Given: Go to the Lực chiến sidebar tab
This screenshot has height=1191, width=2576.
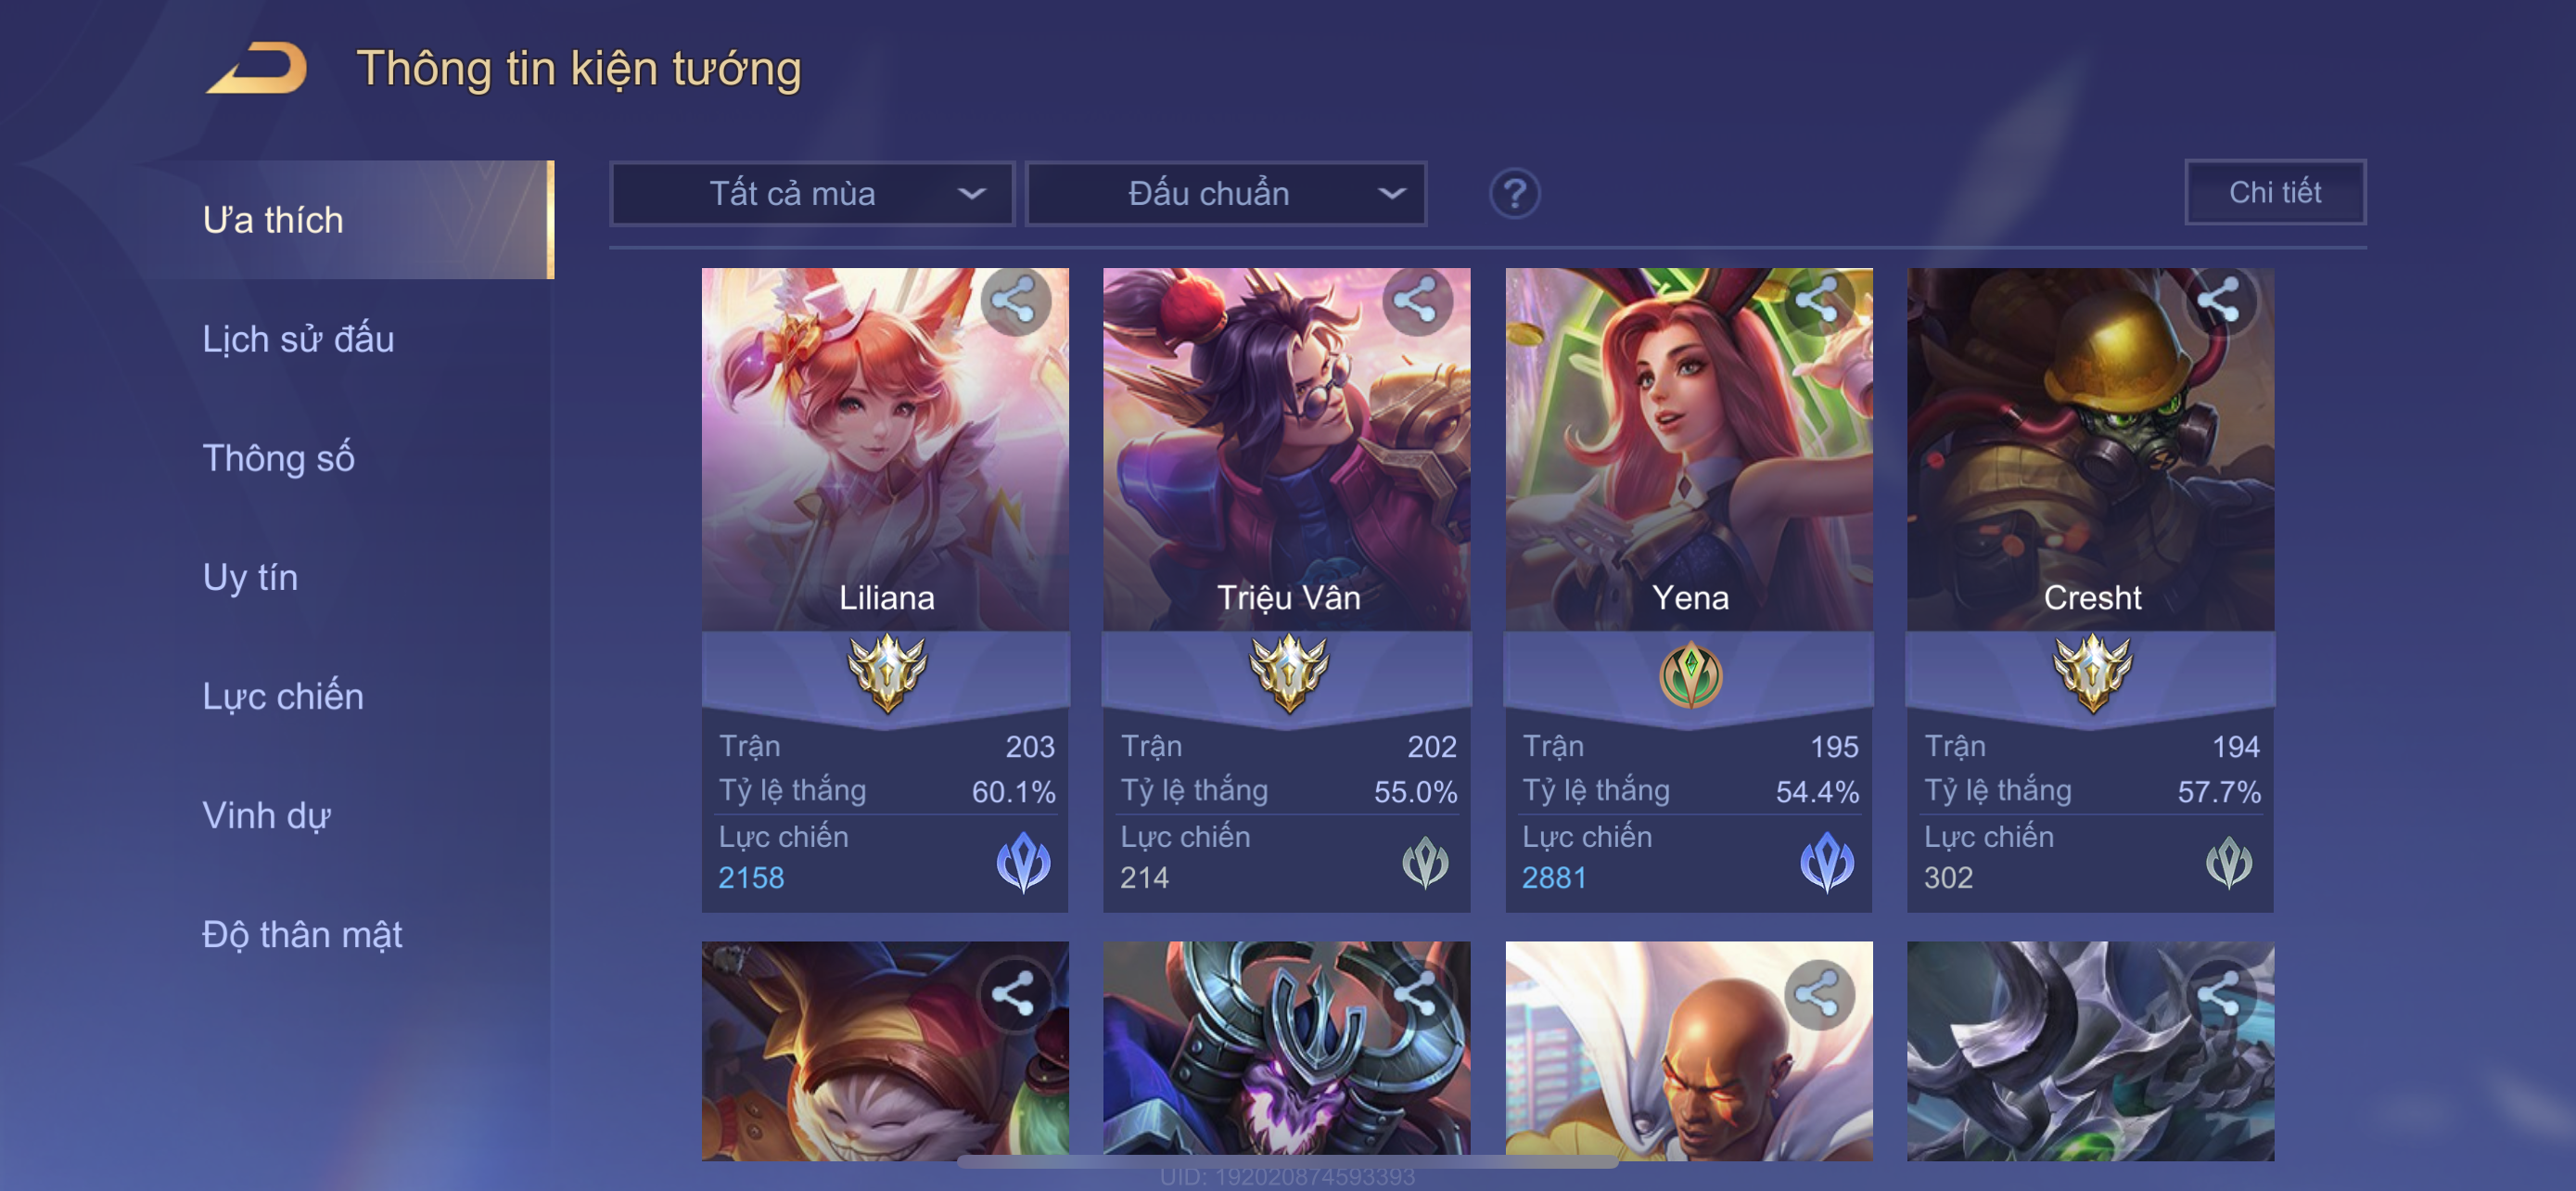Looking at the screenshot, I should tap(283, 696).
